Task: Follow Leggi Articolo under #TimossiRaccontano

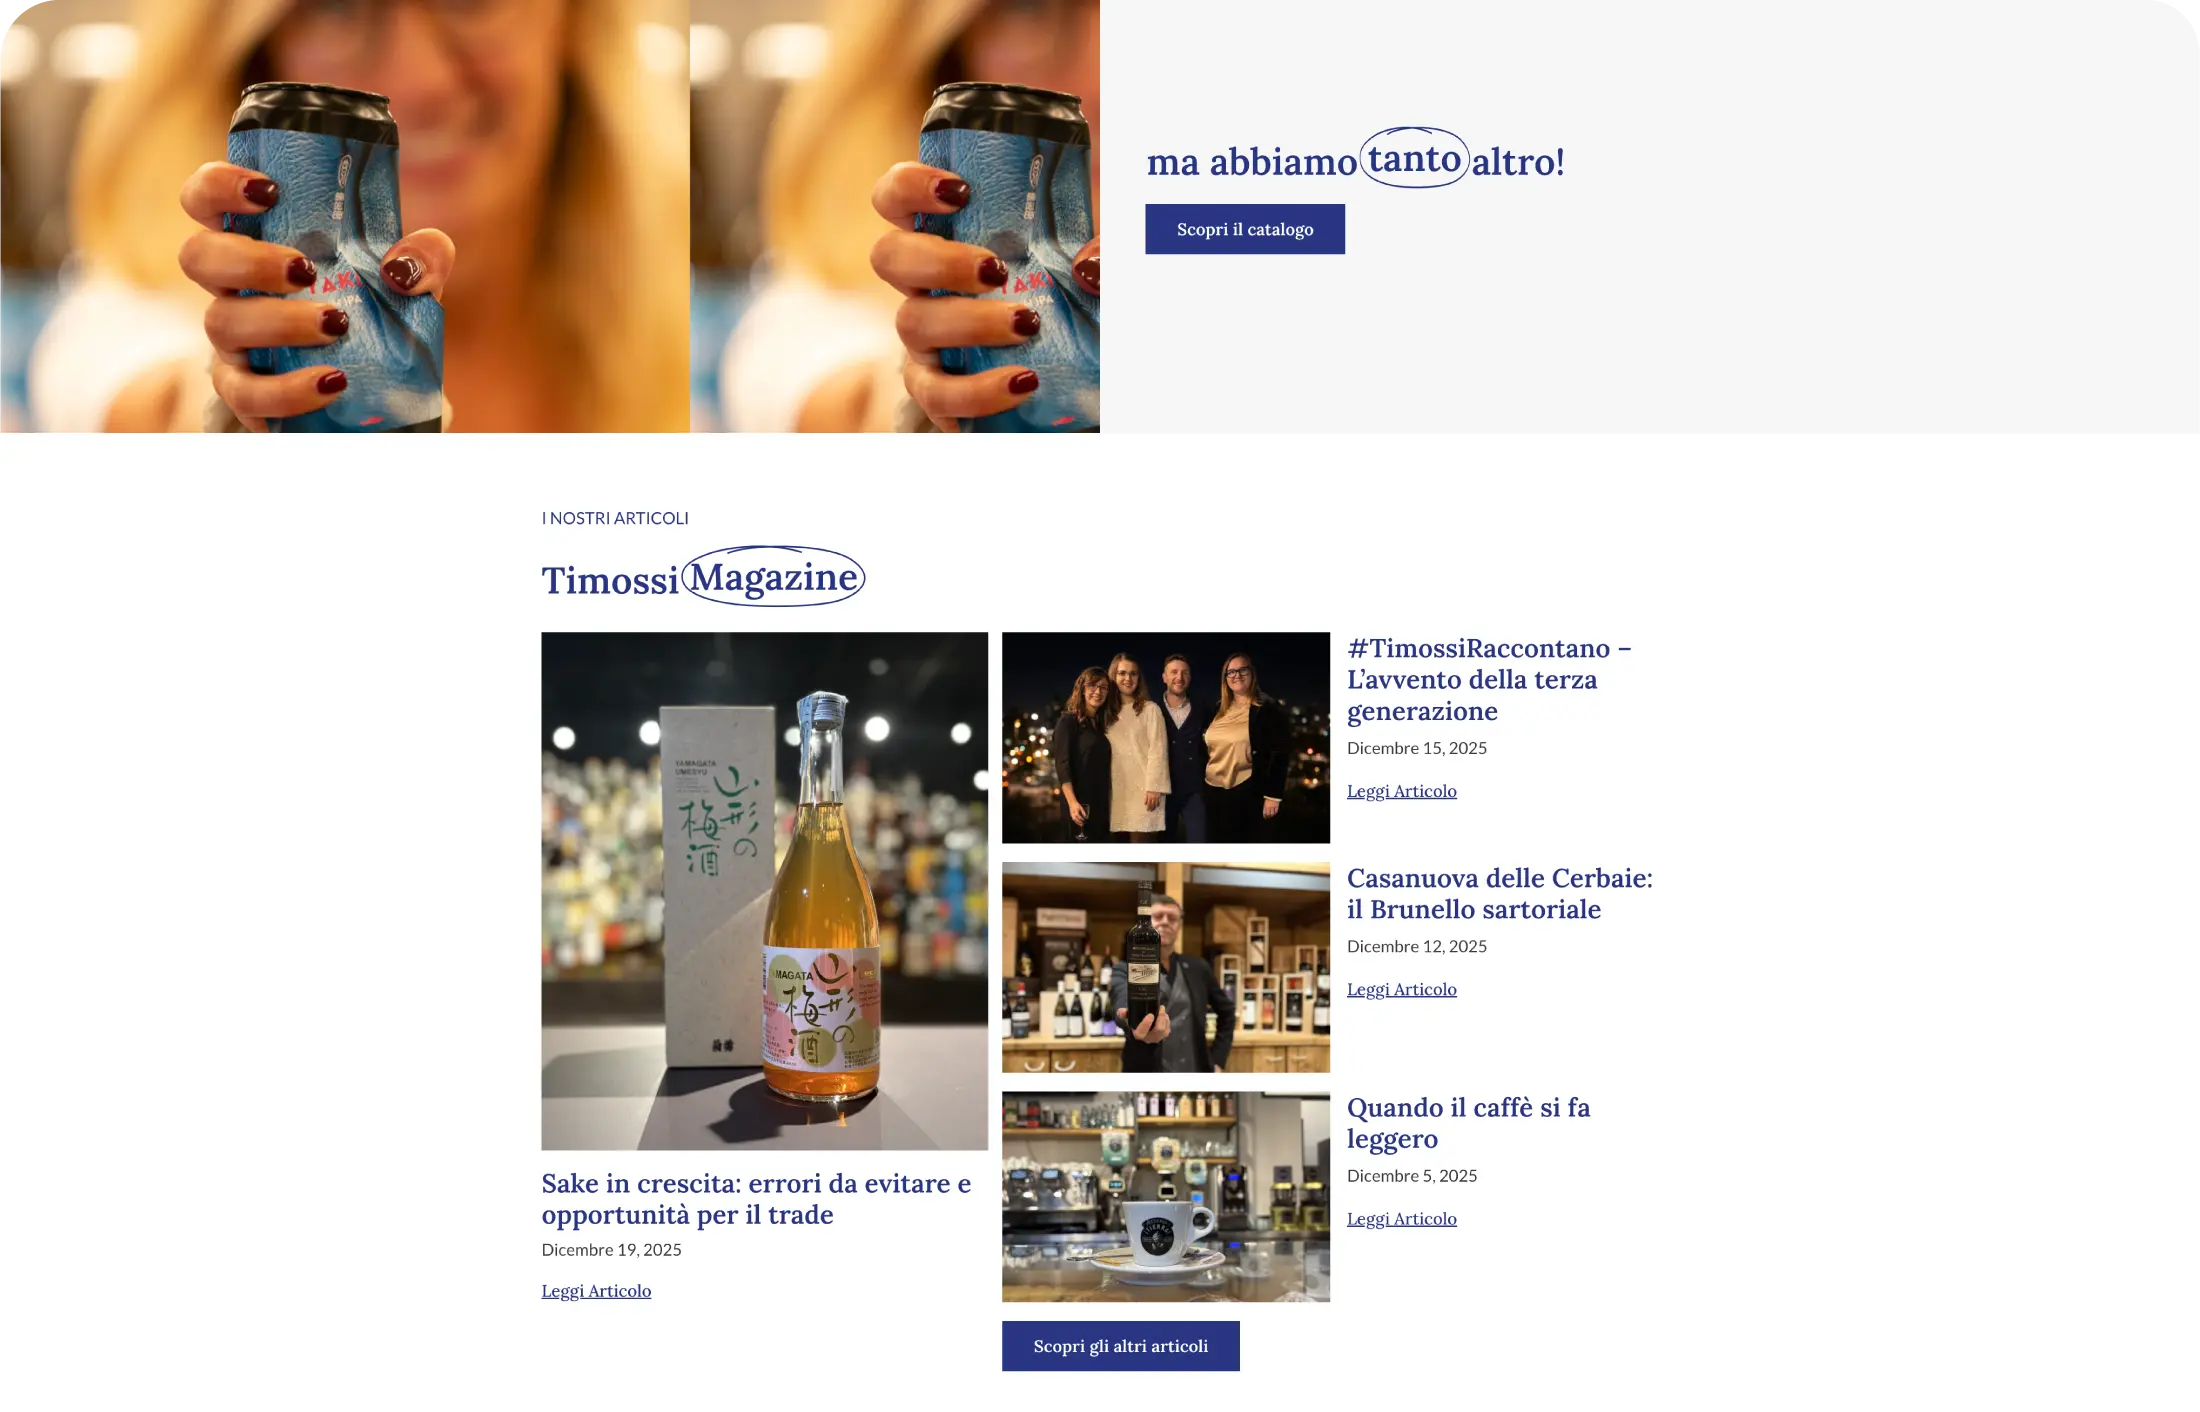Action: (x=1401, y=791)
